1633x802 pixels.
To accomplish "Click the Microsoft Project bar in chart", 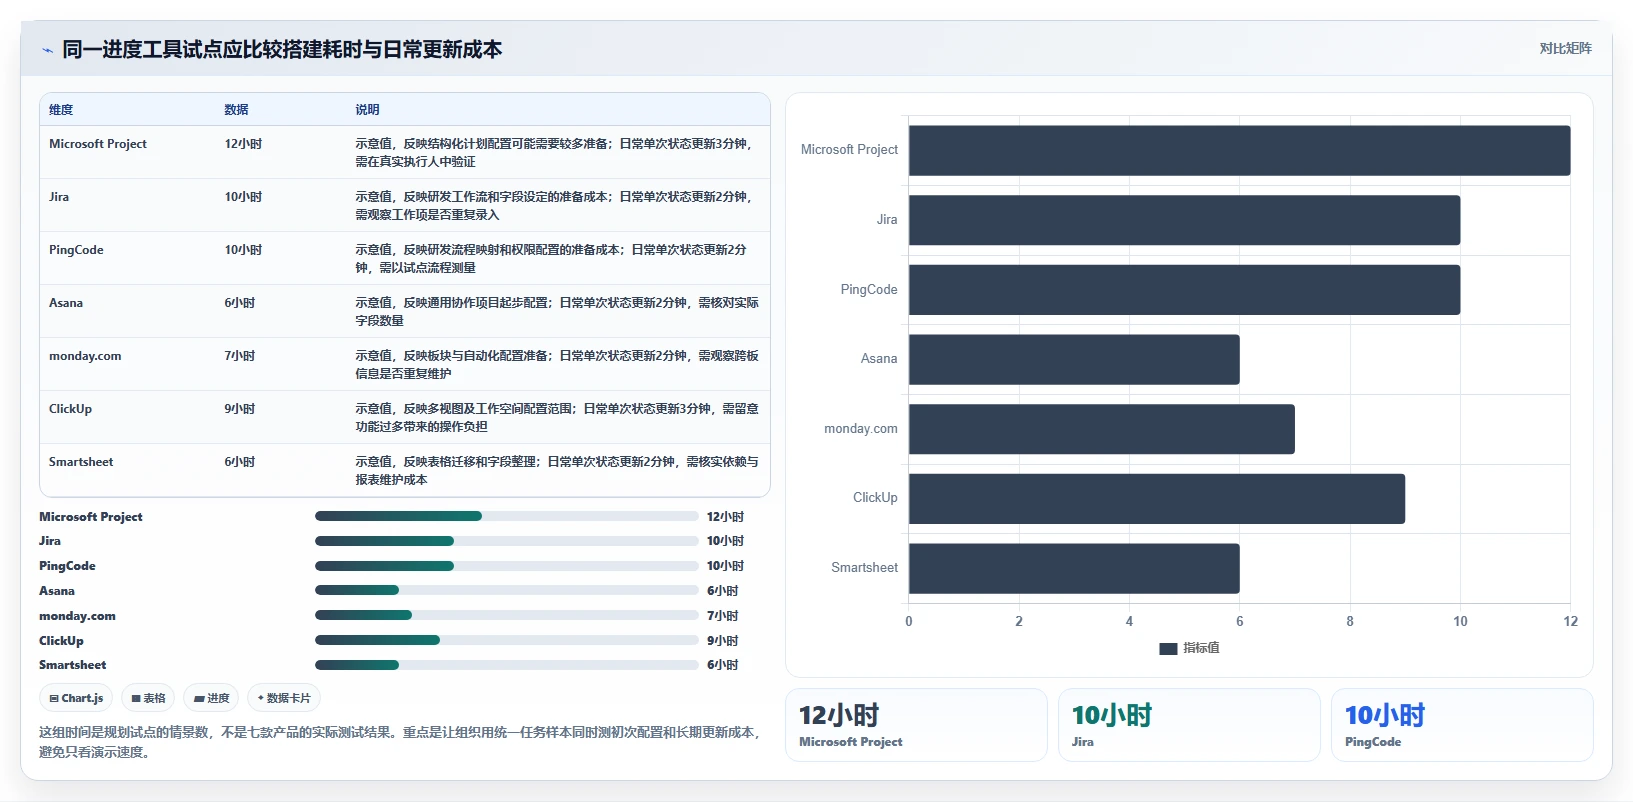I will click(x=1239, y=150).
